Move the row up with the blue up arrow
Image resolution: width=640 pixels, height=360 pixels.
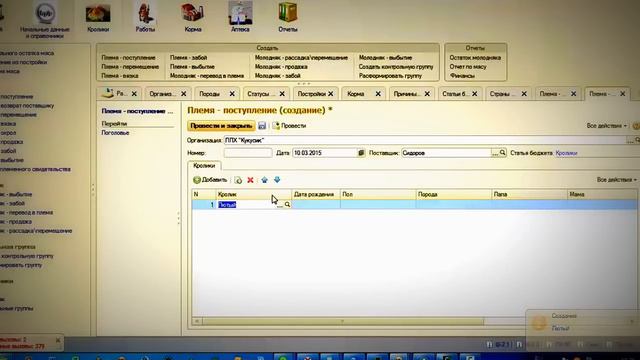tap(264, 180)
